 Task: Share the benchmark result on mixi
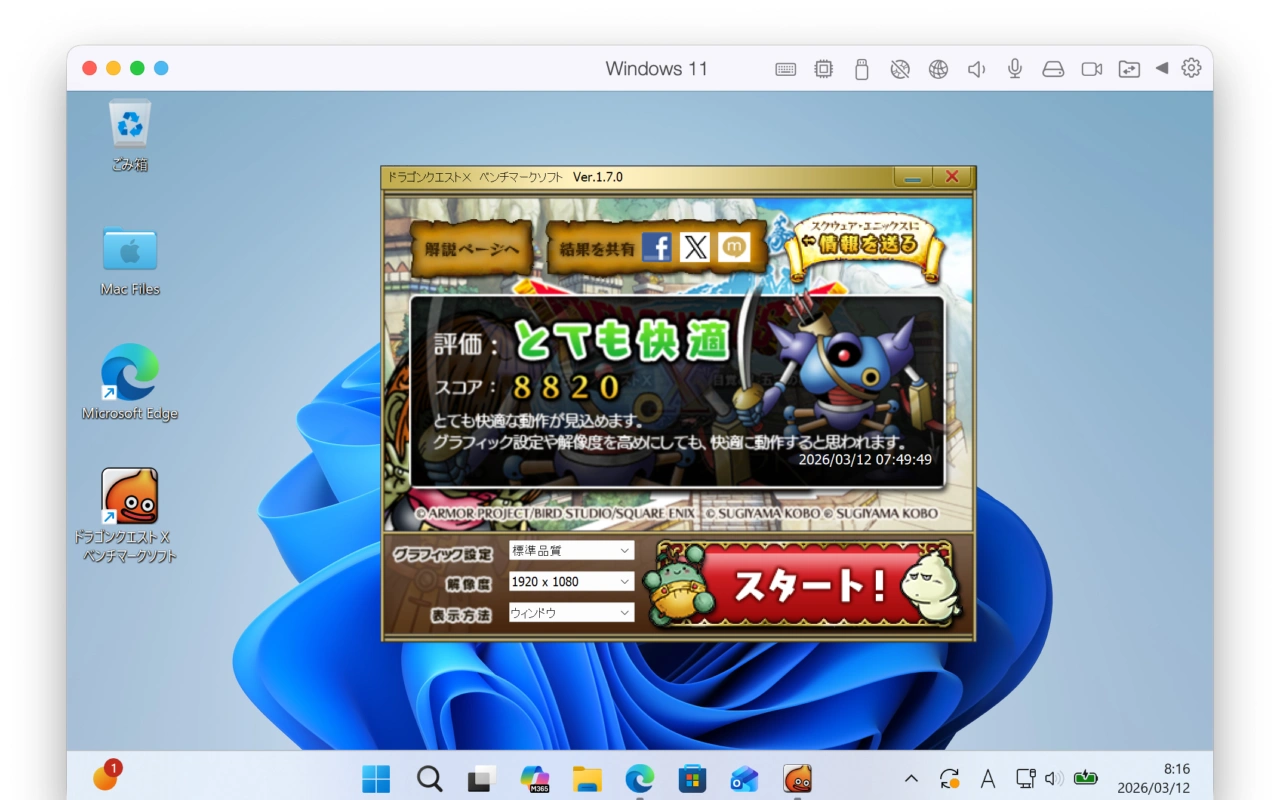tap(733, 247)
